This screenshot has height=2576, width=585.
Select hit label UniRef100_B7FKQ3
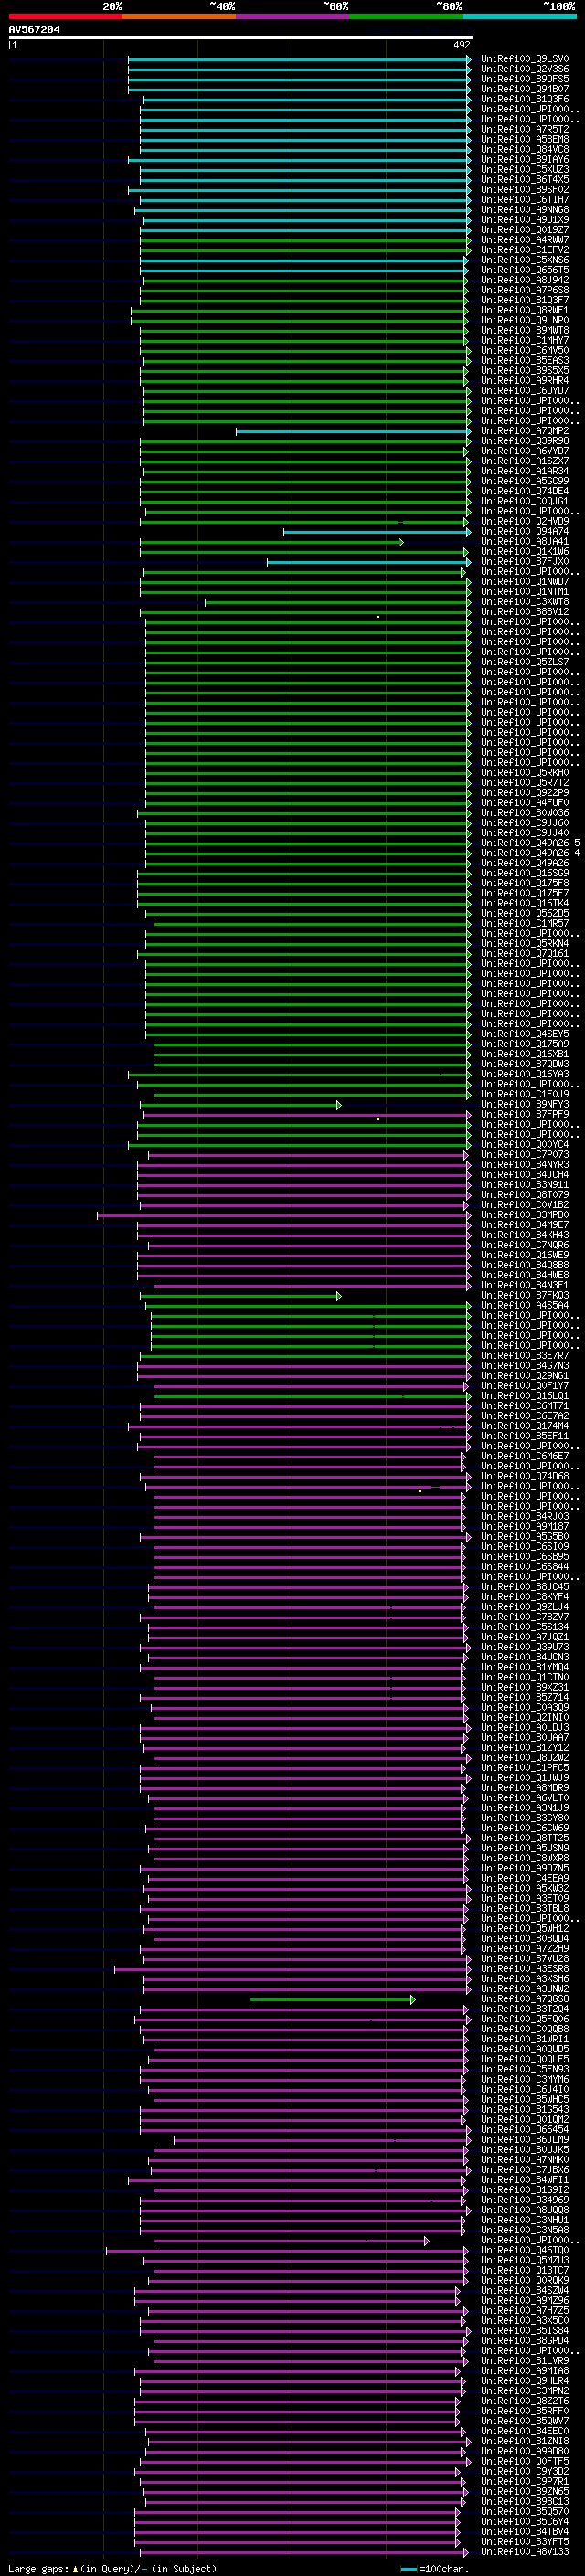pos(525,1295)
